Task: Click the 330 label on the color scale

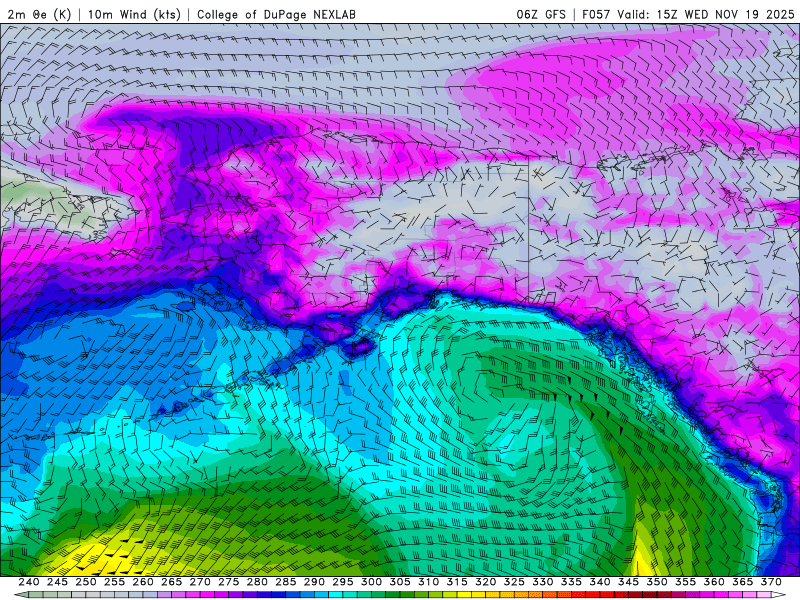Action: click(543, 582)
